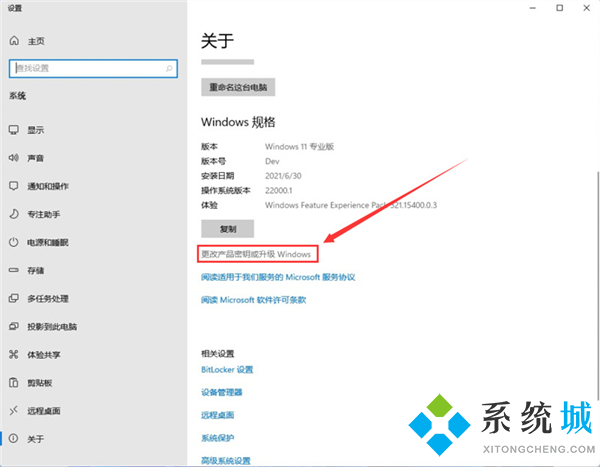The image size is (600, 467).
Task: Close the Settings window
Action: tap(586, 8)
